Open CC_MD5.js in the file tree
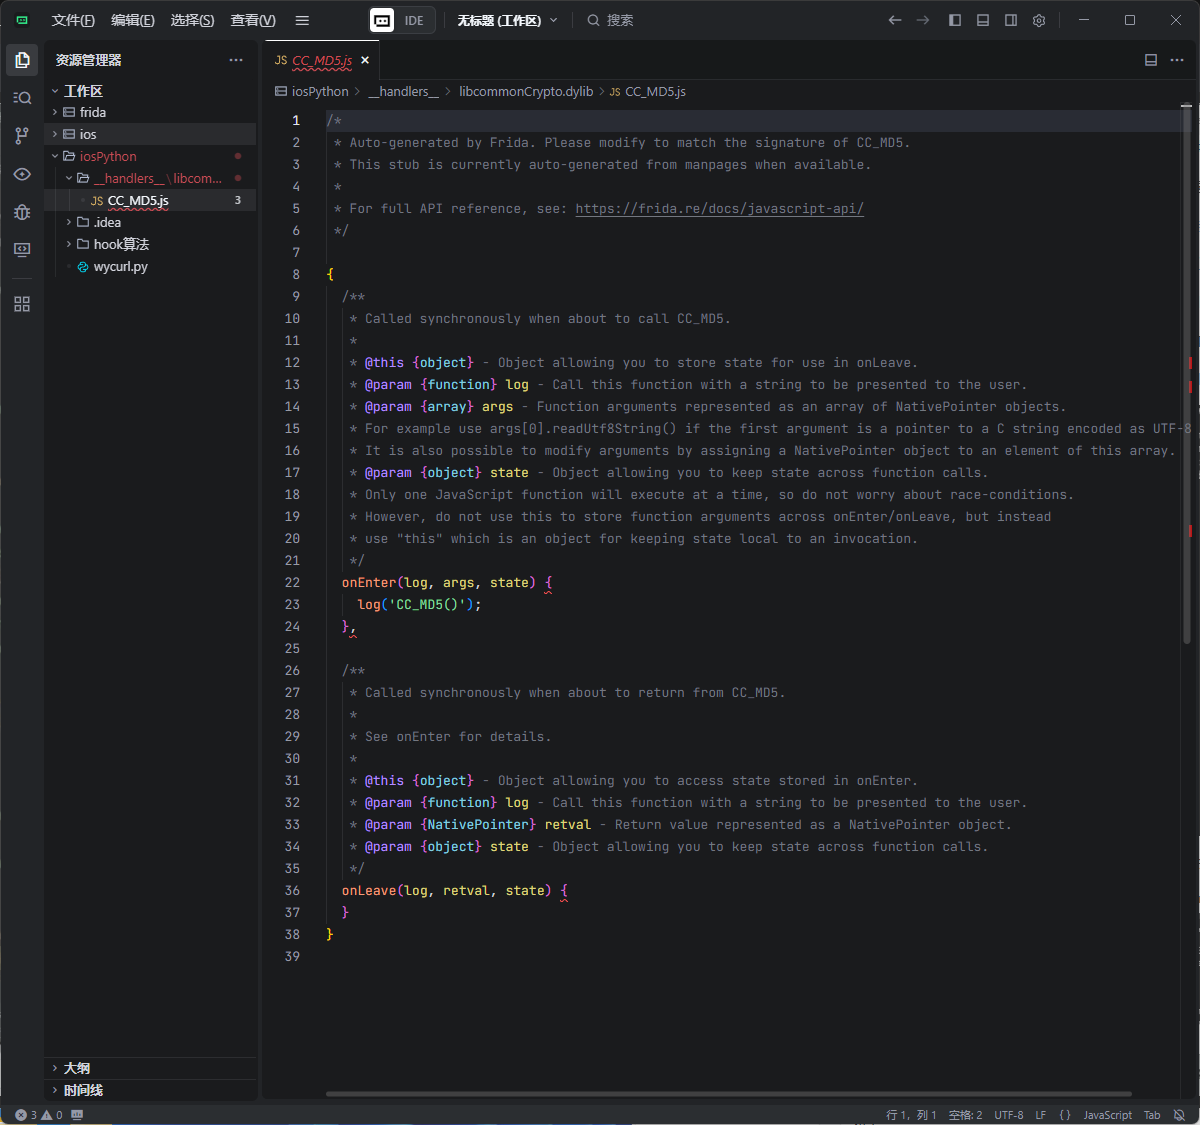Image resolution: width=1200 pixels, height=1125 pixels. (x=150, y=200)
